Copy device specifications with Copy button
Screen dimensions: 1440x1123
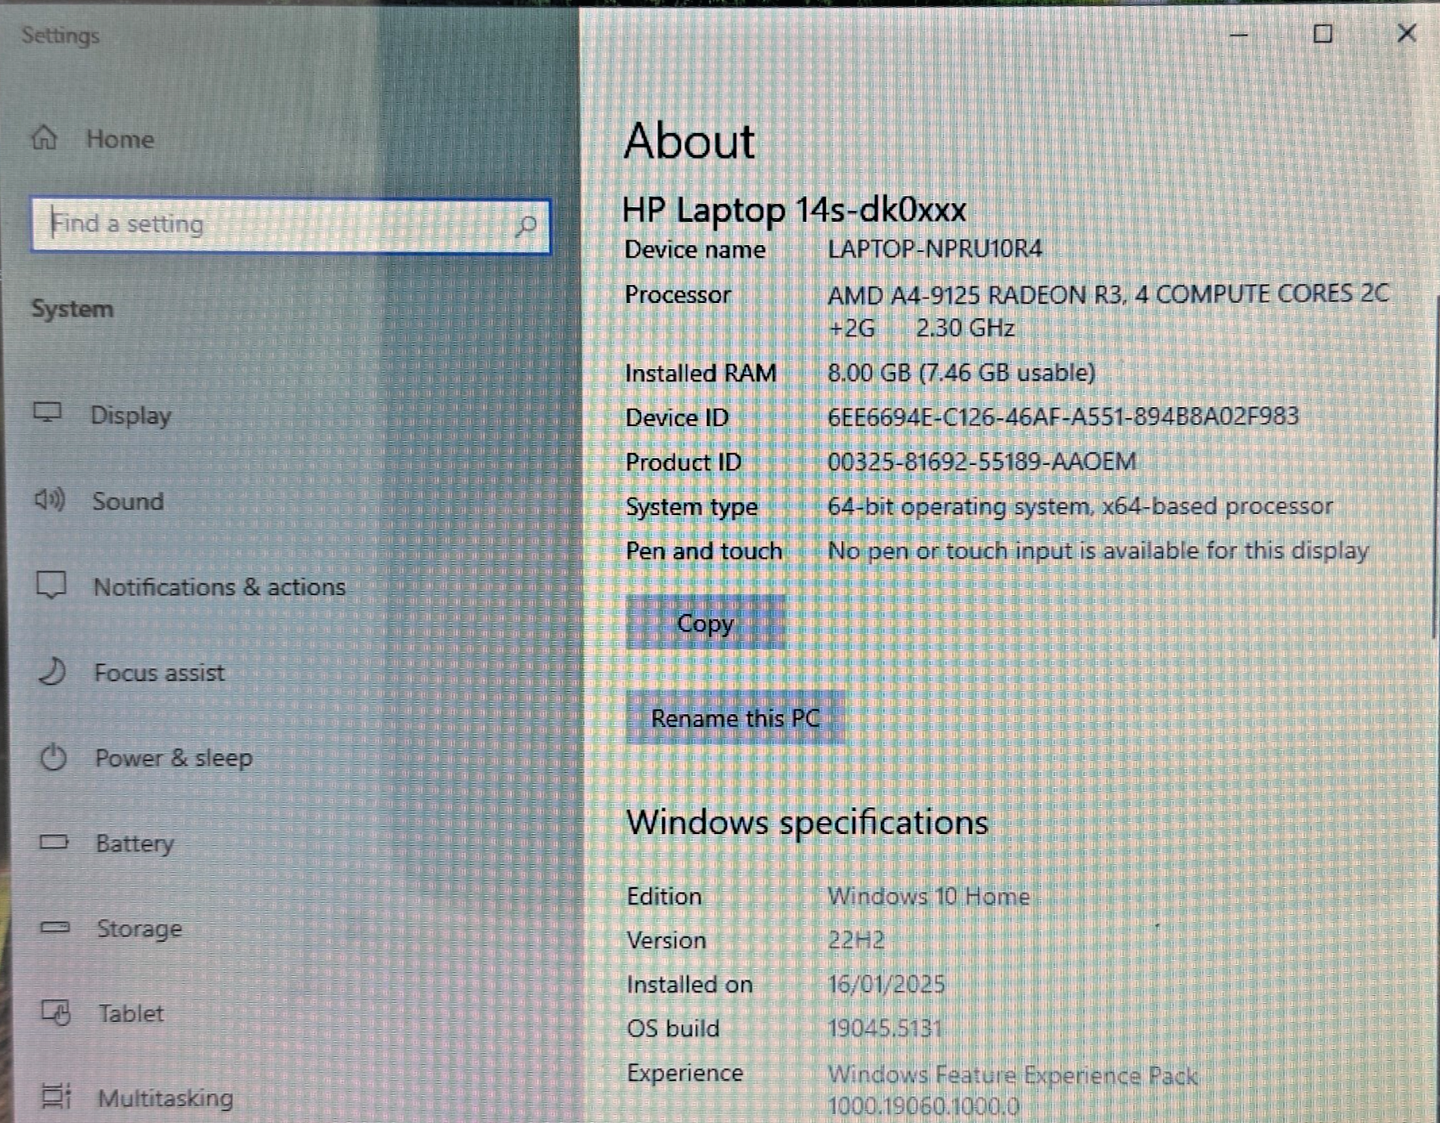point(706,622)
